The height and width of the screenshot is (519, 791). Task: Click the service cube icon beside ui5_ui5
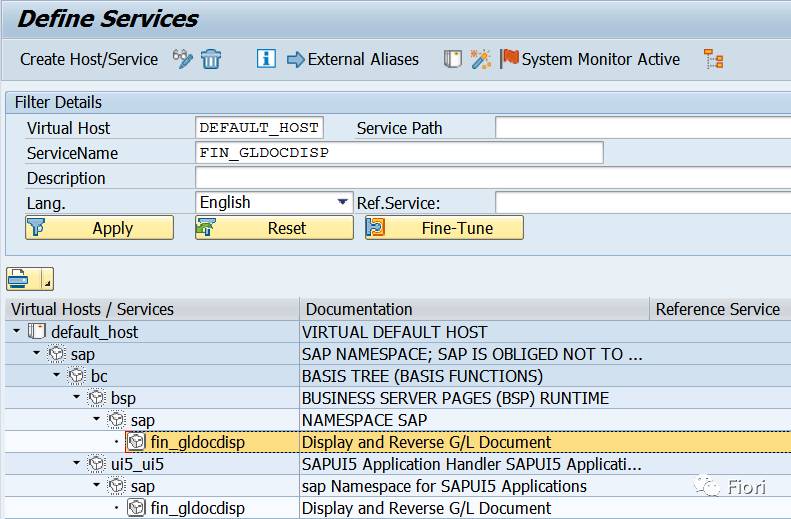coord(96,464)
